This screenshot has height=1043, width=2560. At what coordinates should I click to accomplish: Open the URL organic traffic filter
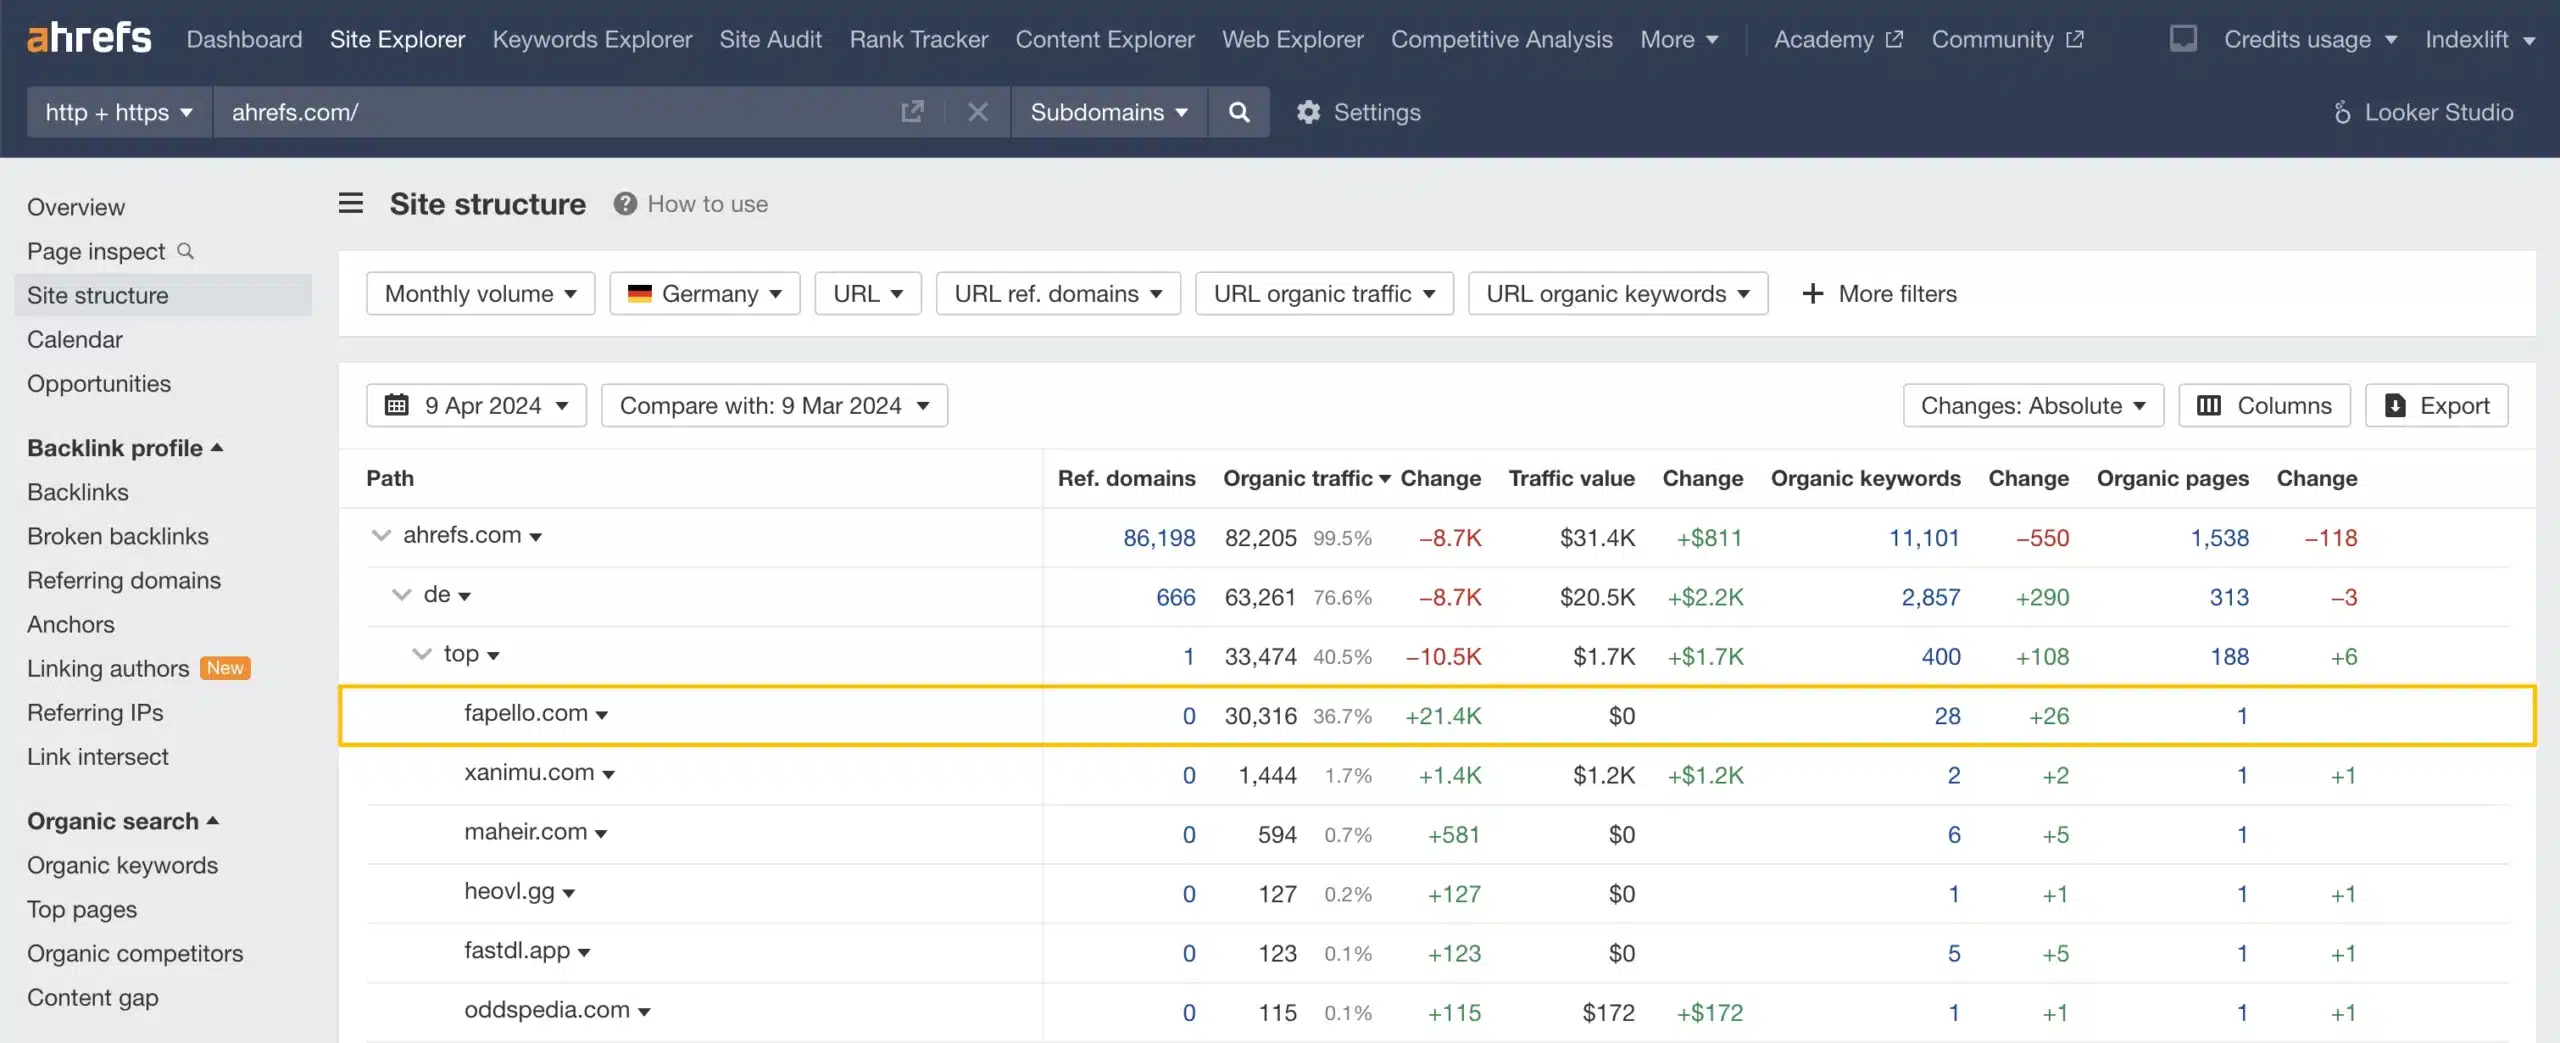[1324, 293]
